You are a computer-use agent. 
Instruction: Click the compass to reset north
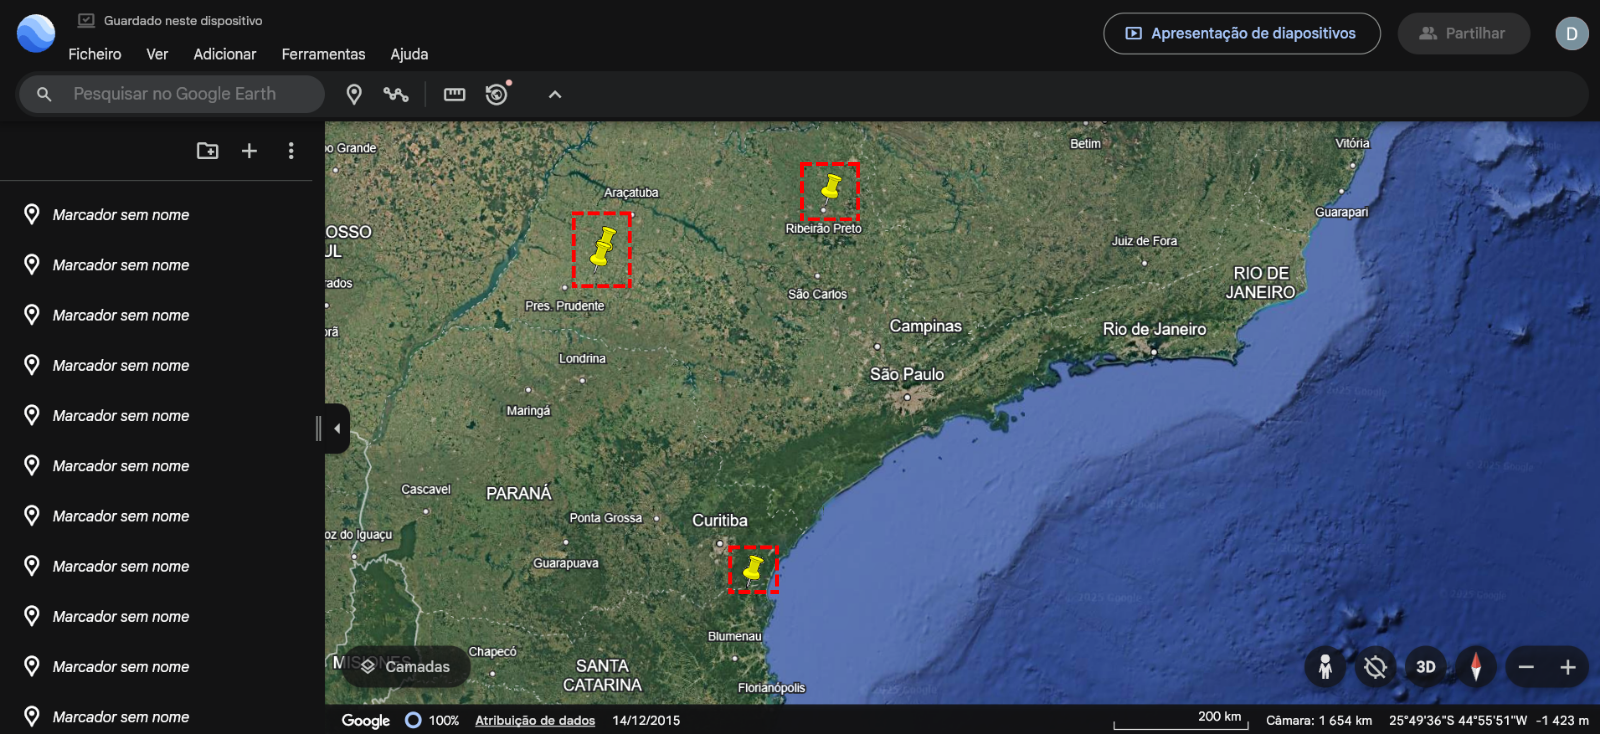click(x=1475, y=667)
